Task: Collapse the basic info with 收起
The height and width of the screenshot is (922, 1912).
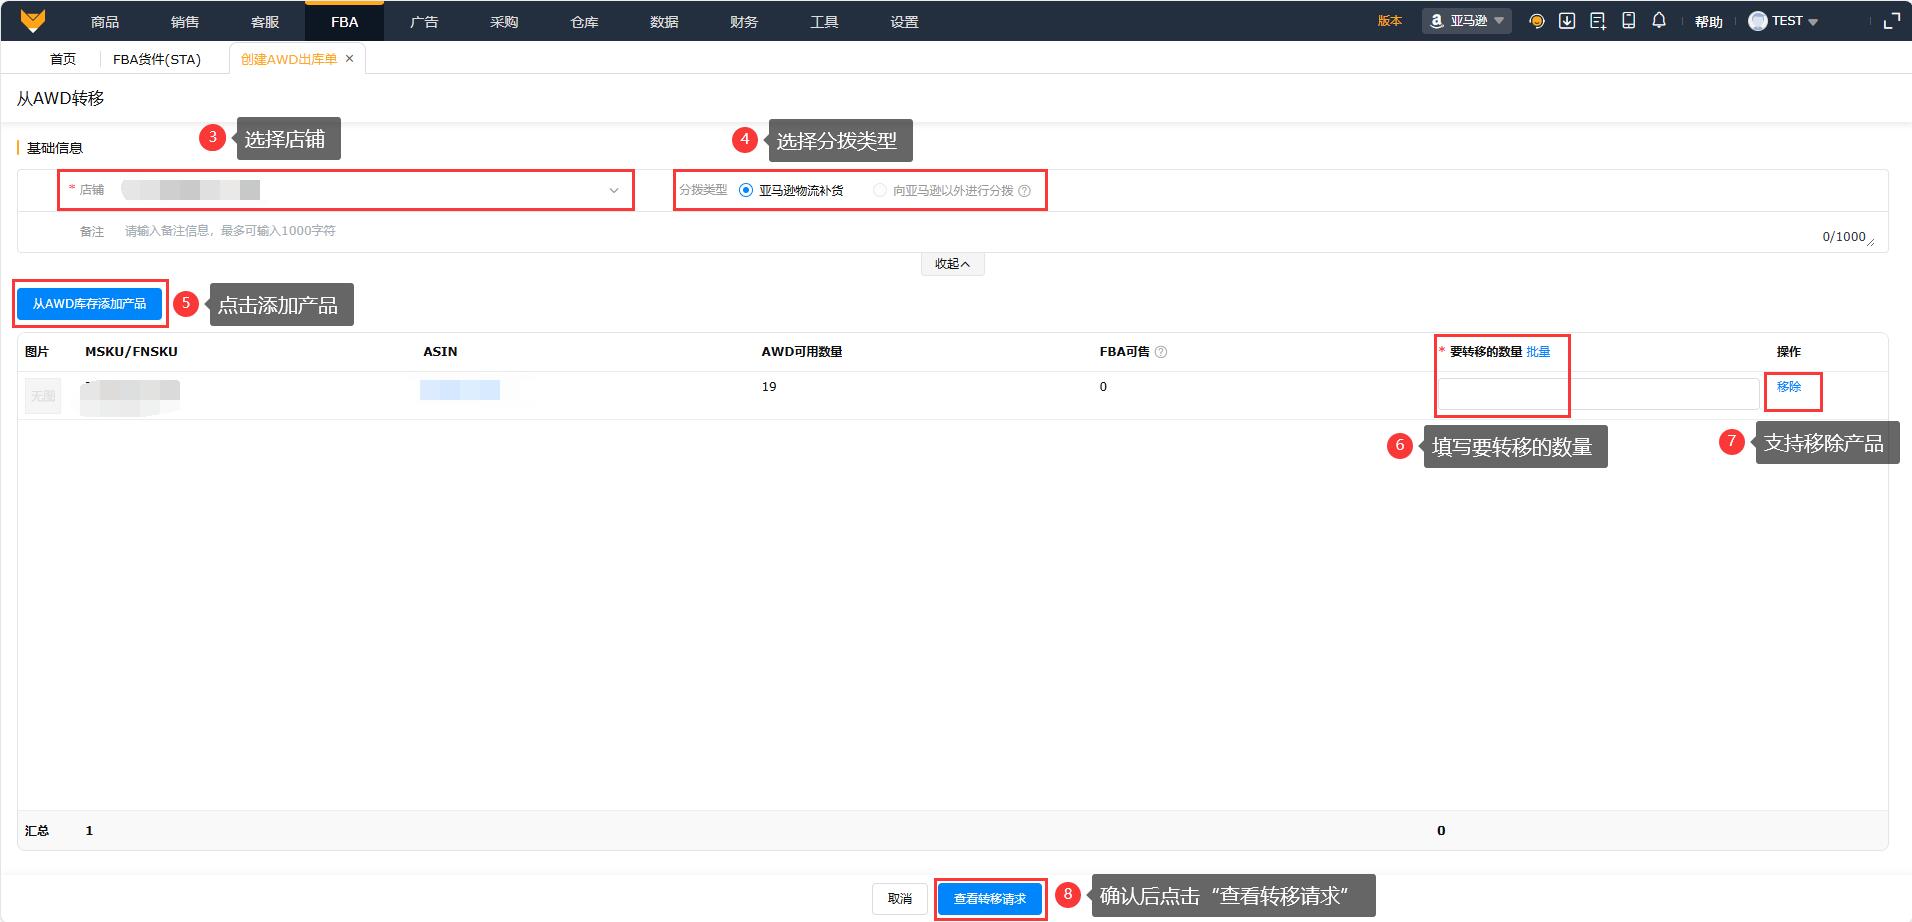Action: pos(952,264)
